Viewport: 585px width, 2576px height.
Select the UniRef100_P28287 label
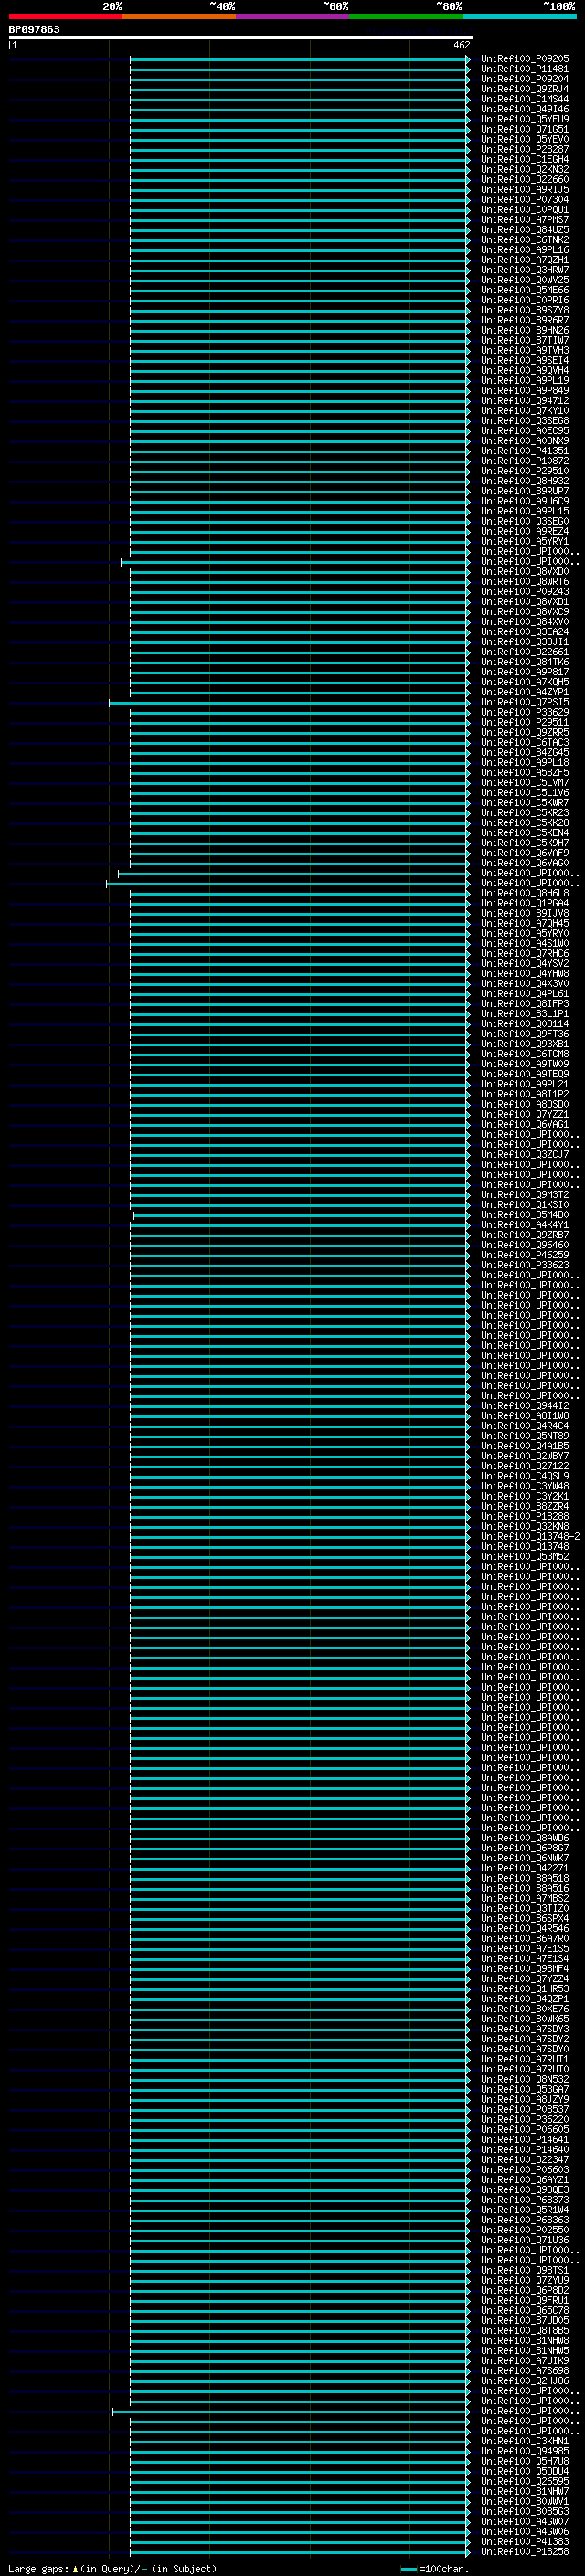click(x=525, y=149)
